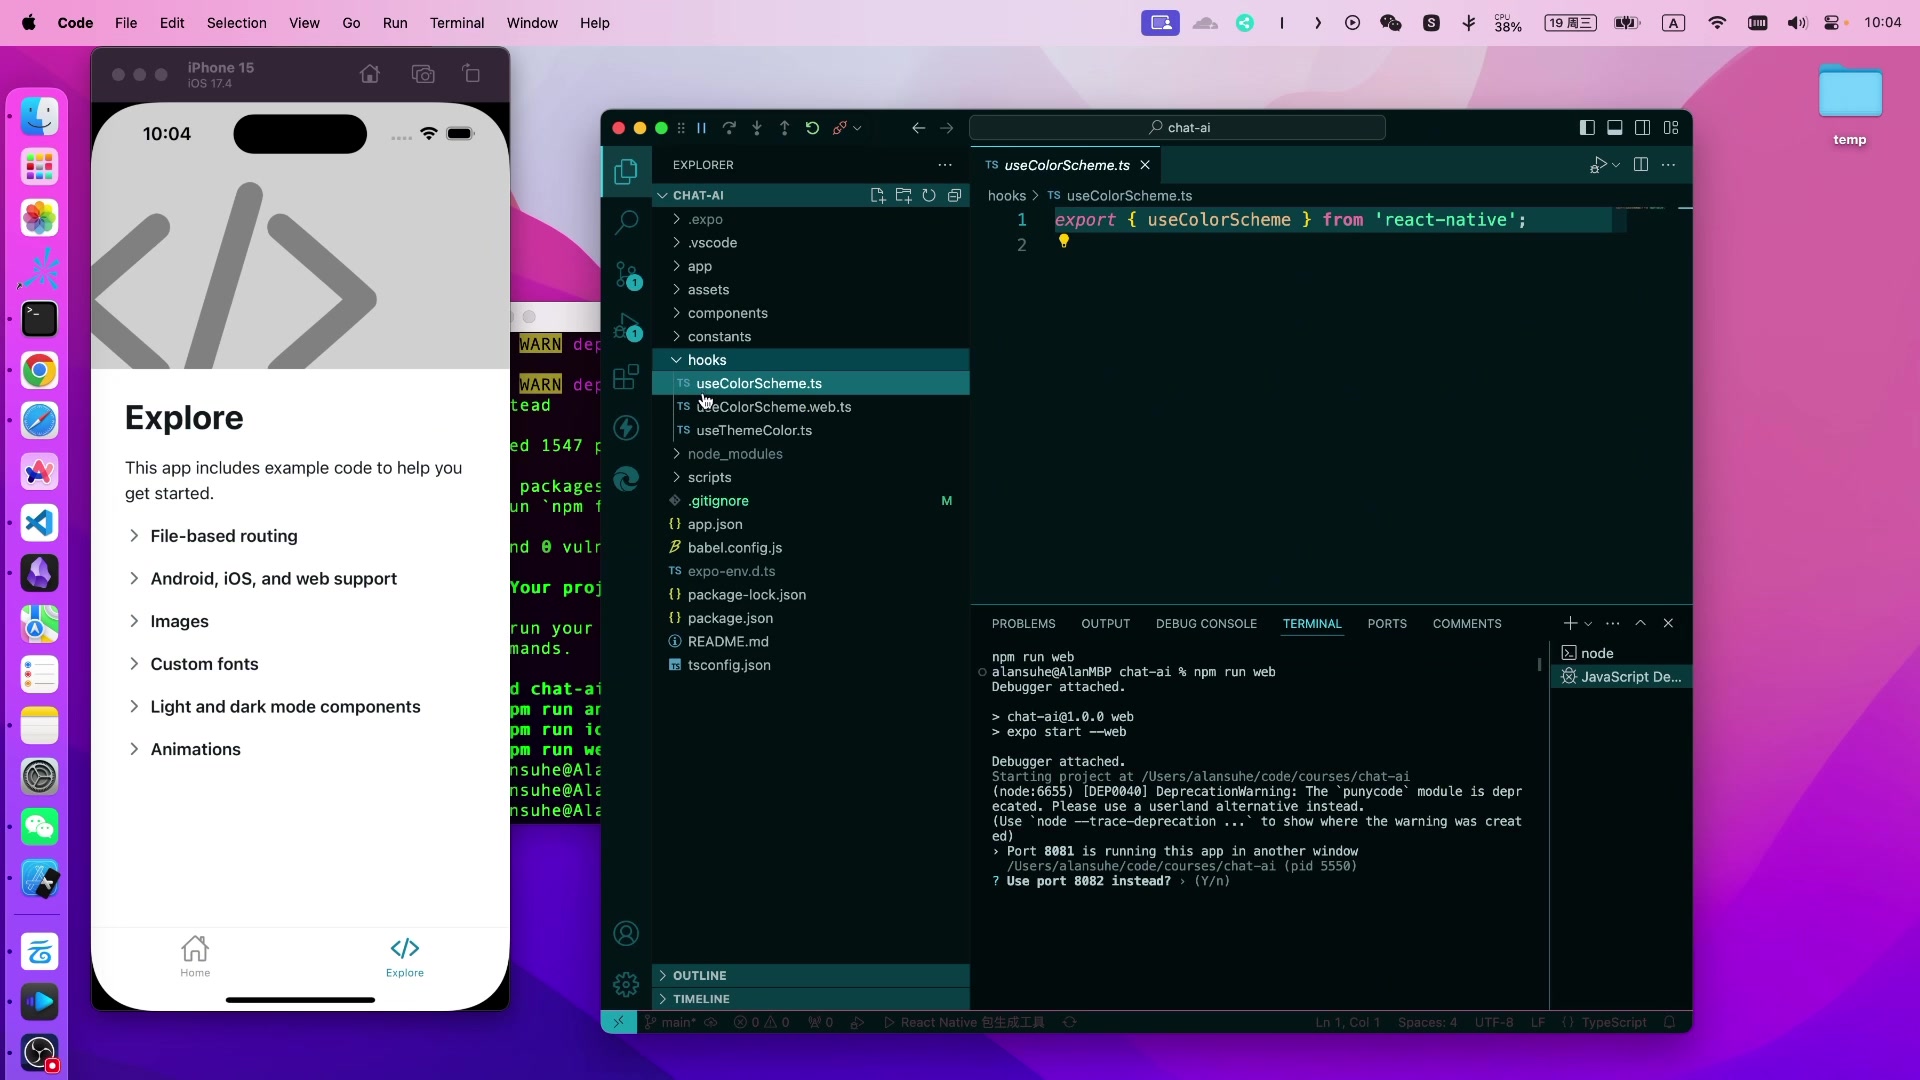
Task: Click the chat-ai command search field
Action: click(1177, 128)
